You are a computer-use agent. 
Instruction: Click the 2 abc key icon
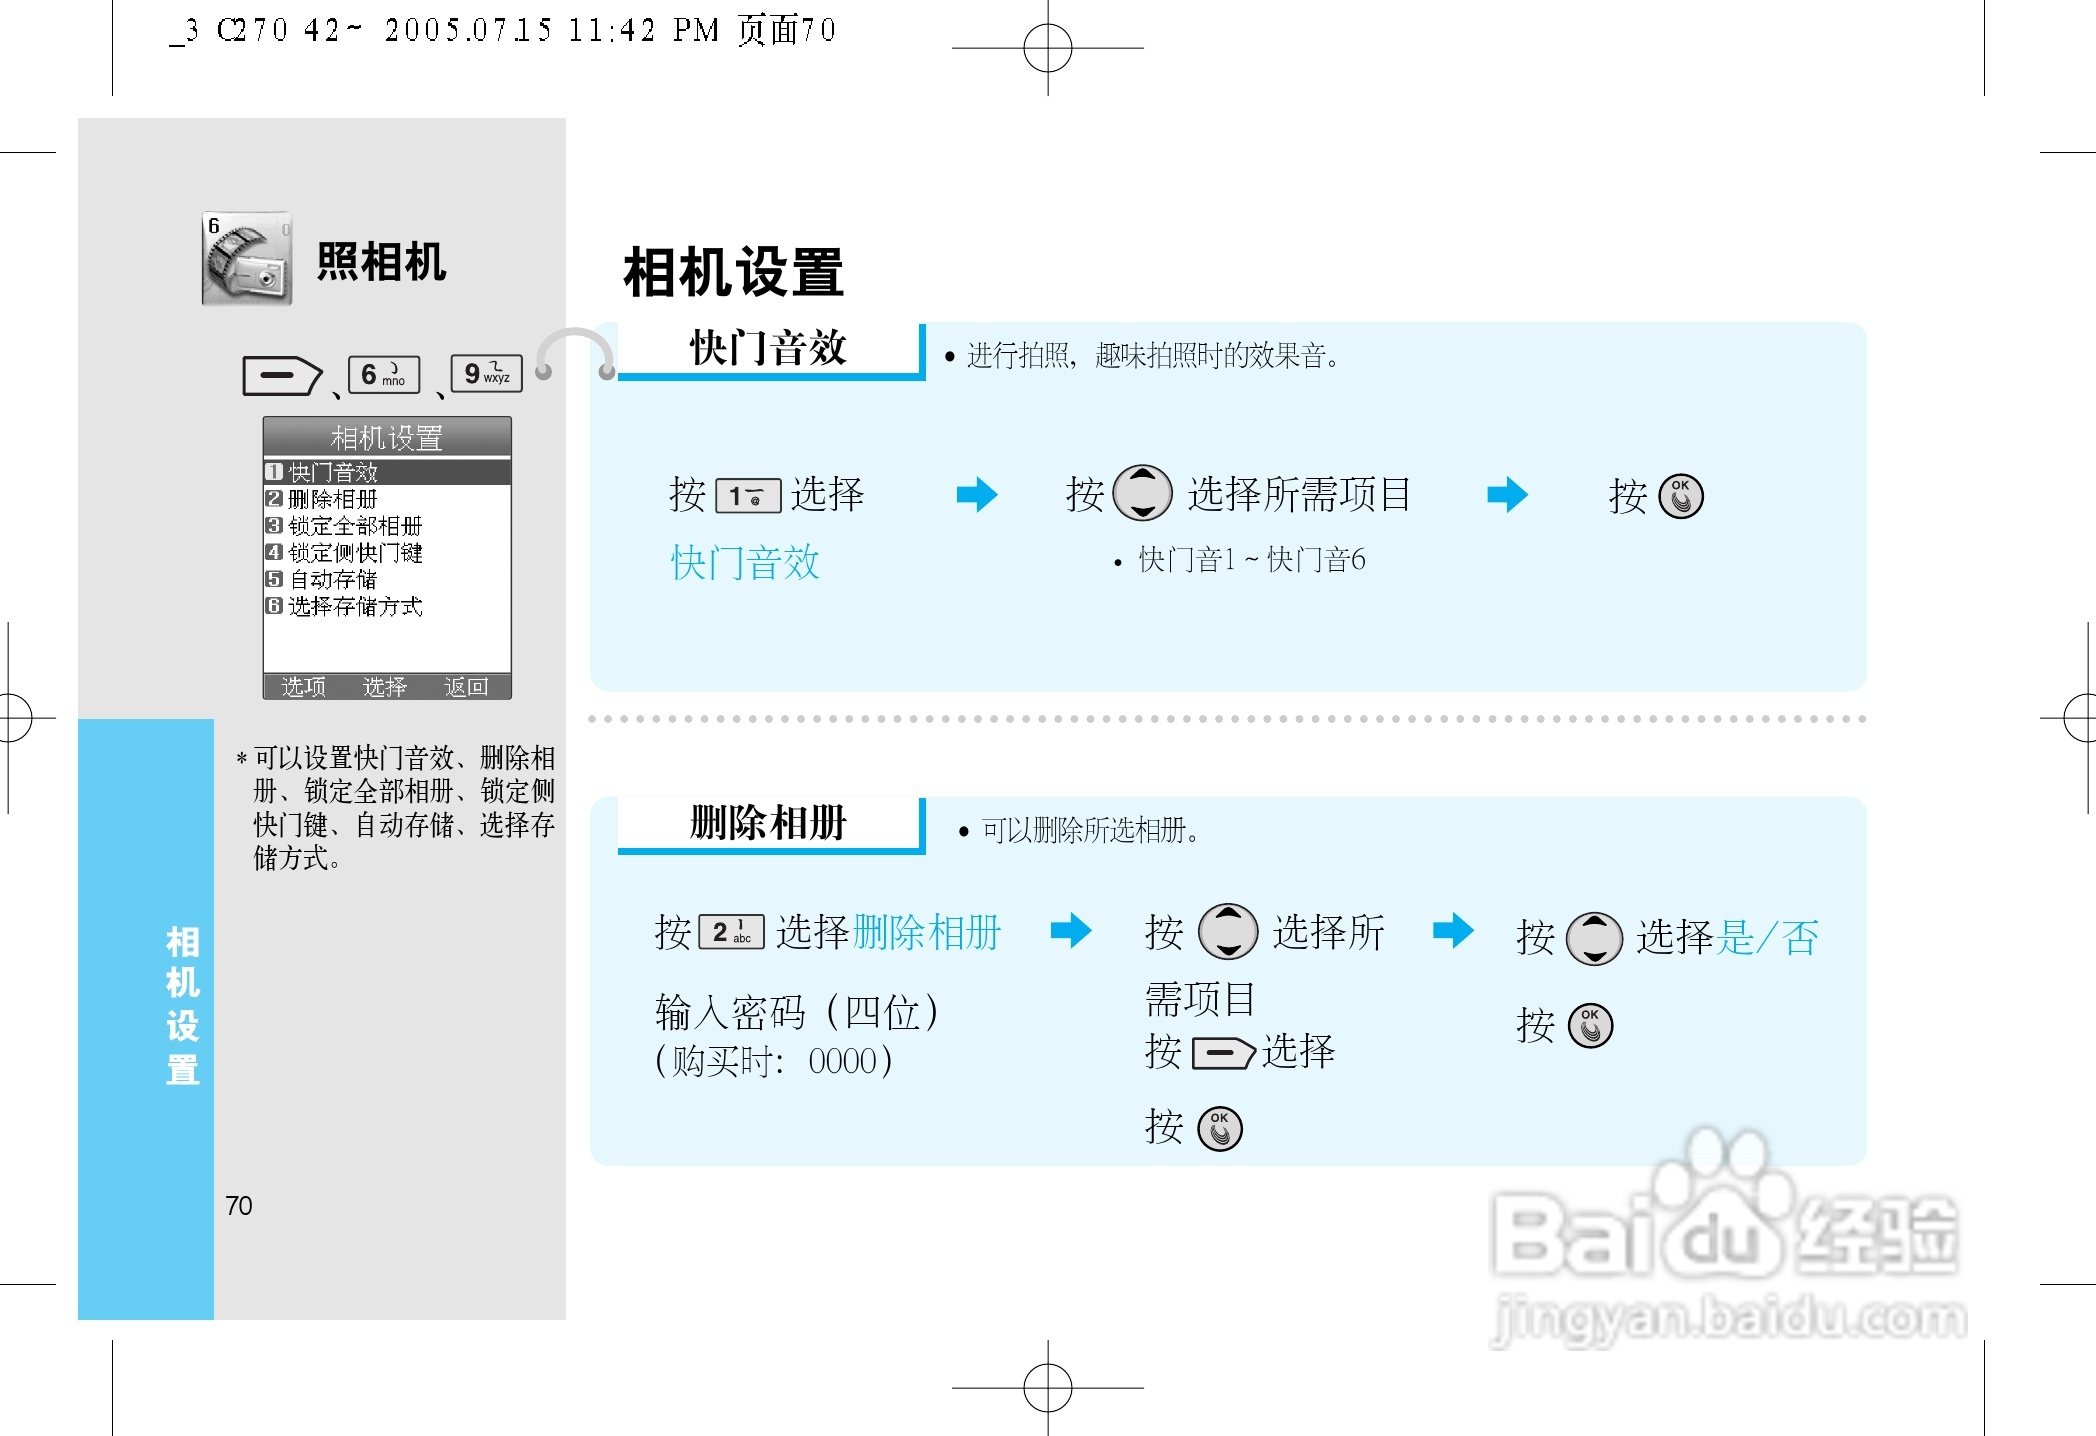click(x=731, y=932)
